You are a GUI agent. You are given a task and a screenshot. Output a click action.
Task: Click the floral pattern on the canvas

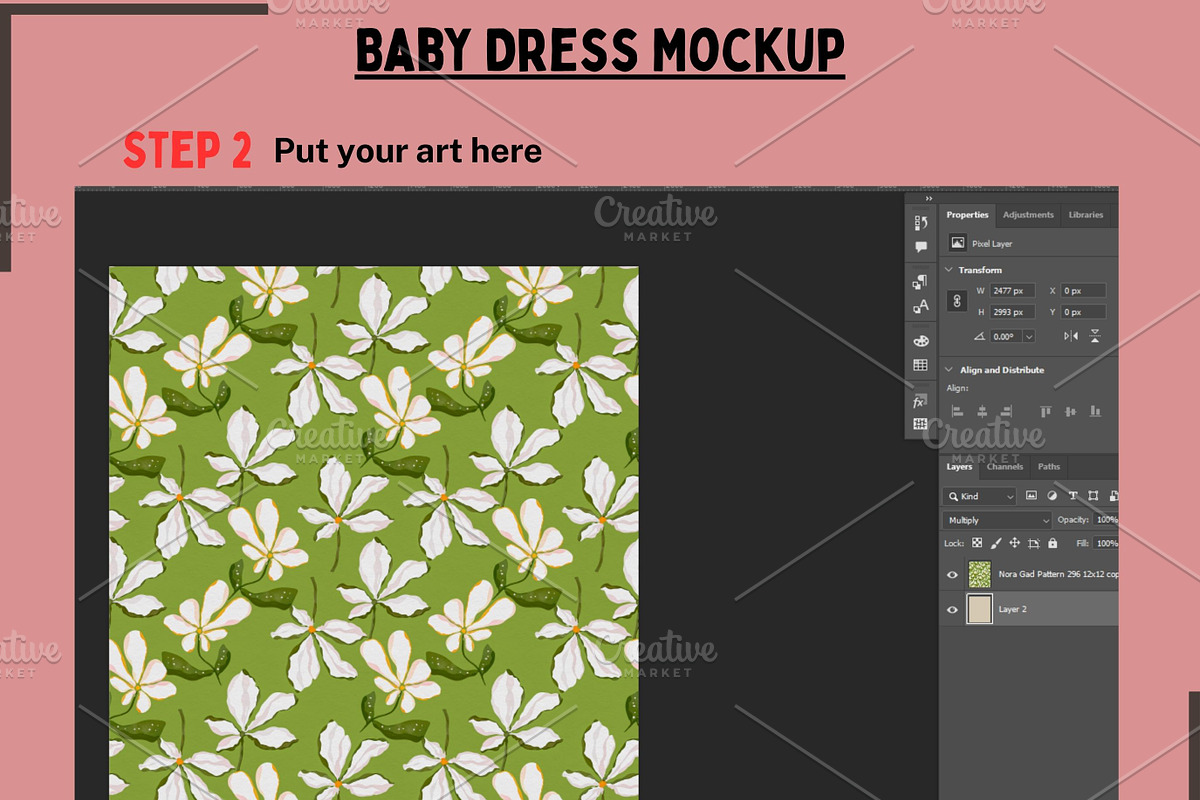373,532
